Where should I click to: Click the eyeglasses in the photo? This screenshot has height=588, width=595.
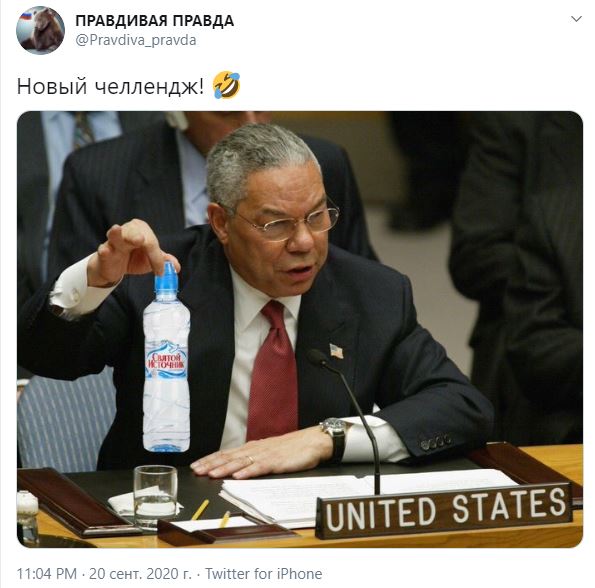click(x=286, y=222)
